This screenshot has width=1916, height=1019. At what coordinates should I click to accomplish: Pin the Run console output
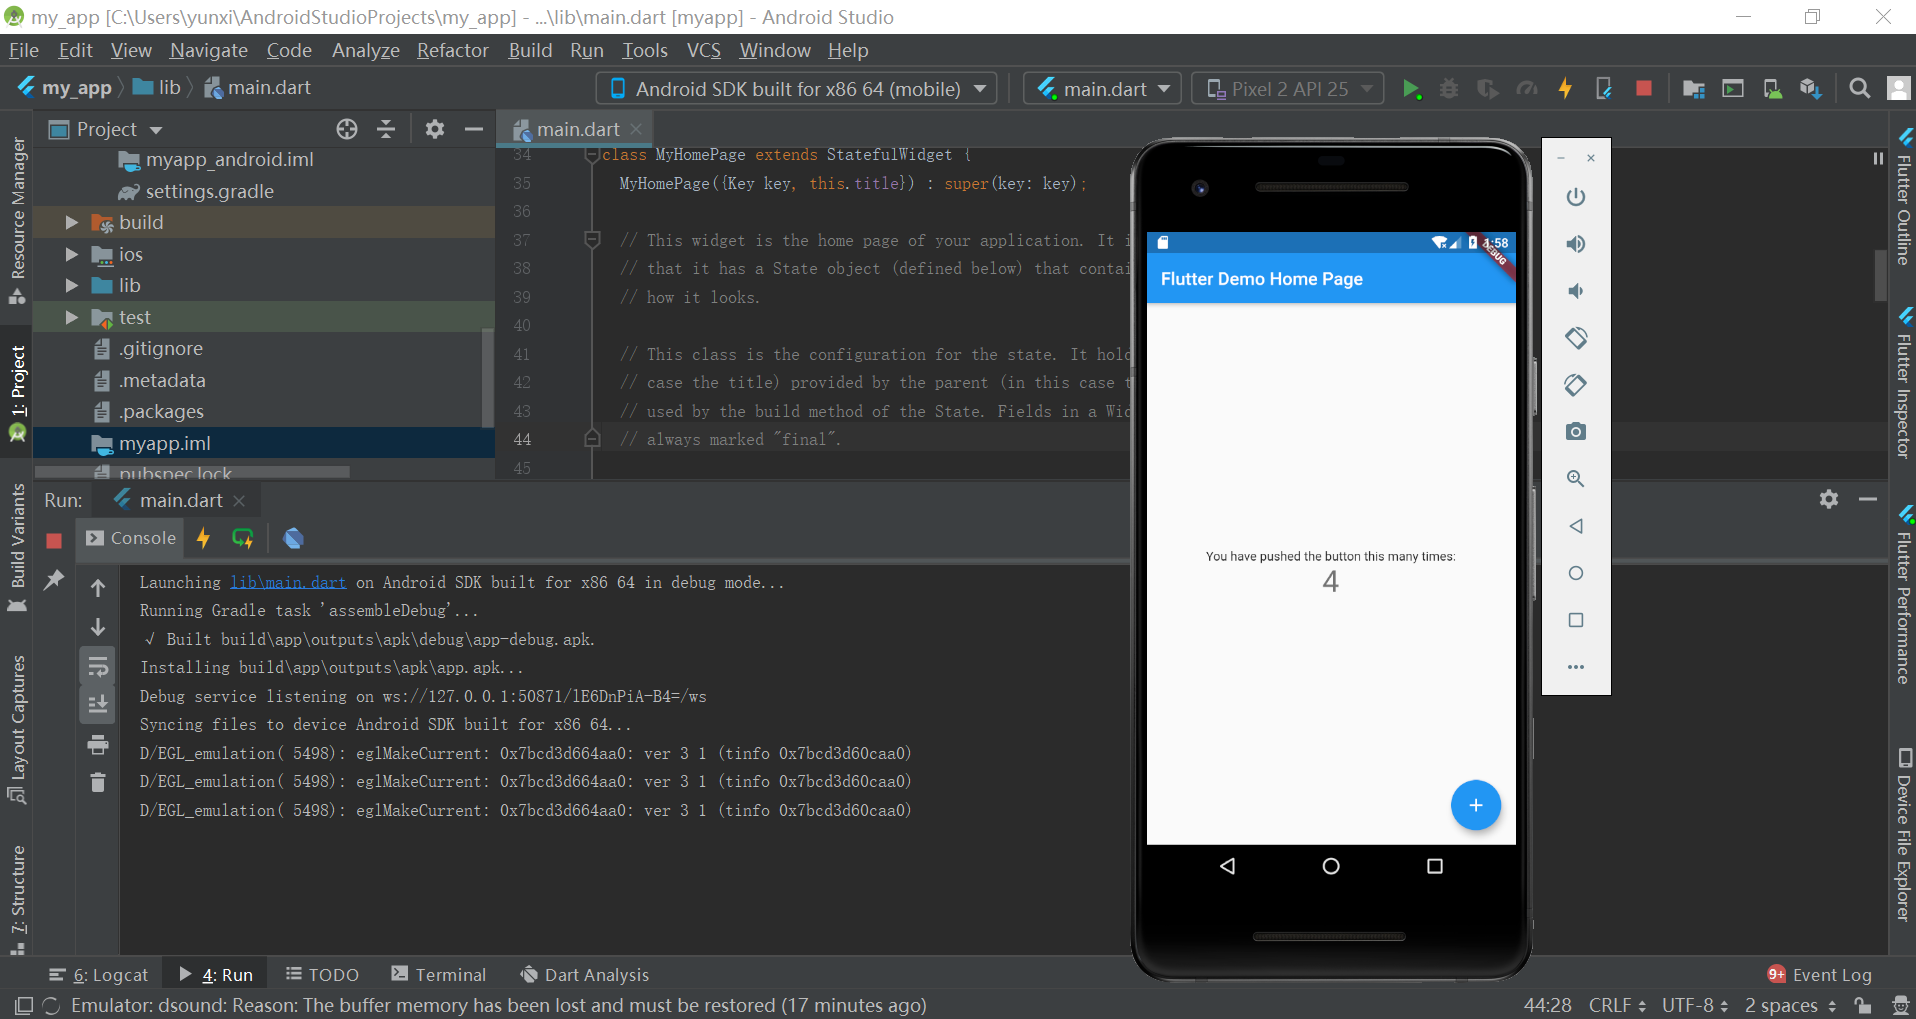pos(55,580)
